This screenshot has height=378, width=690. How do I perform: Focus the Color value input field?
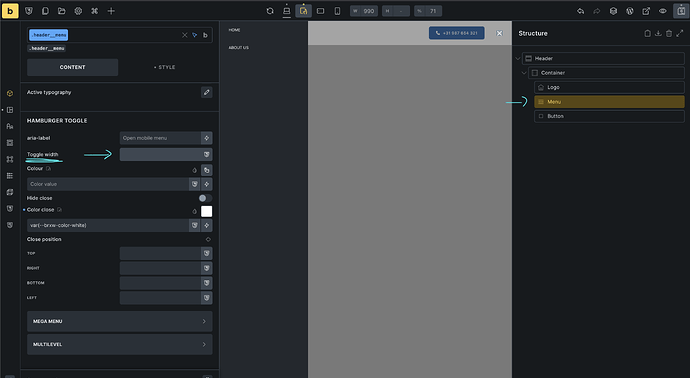point(108,184)
